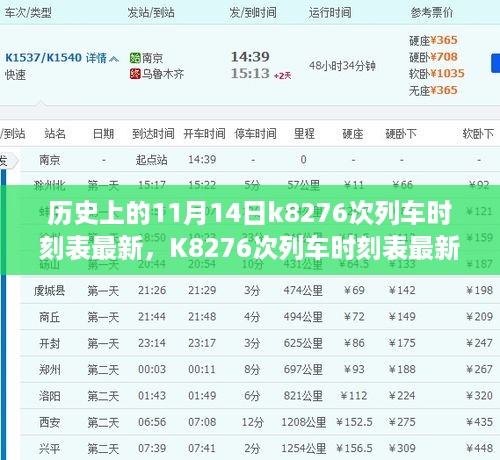The height and width of the screenshot is (460, 500).
Task: Click the green 始 origin station icon
Action: [135, 58]
